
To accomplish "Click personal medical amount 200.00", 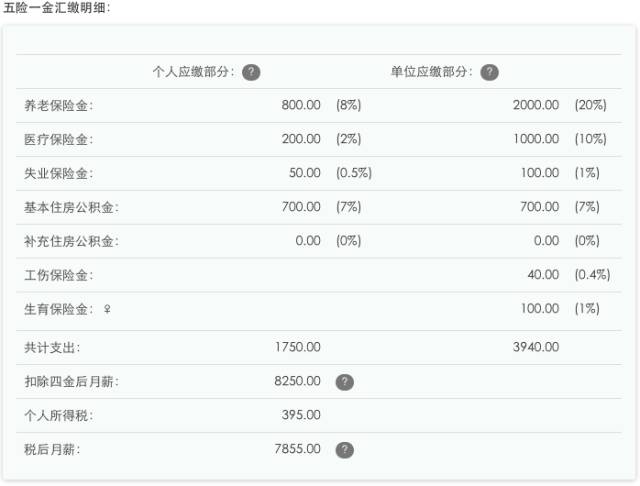I will (x=301, y=139).
